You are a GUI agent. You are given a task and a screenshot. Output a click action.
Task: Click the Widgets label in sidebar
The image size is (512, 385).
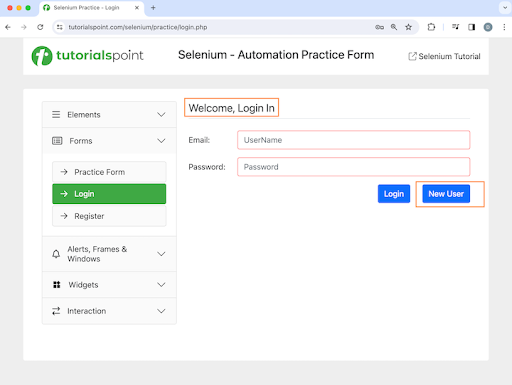click(x=83, y=285)
